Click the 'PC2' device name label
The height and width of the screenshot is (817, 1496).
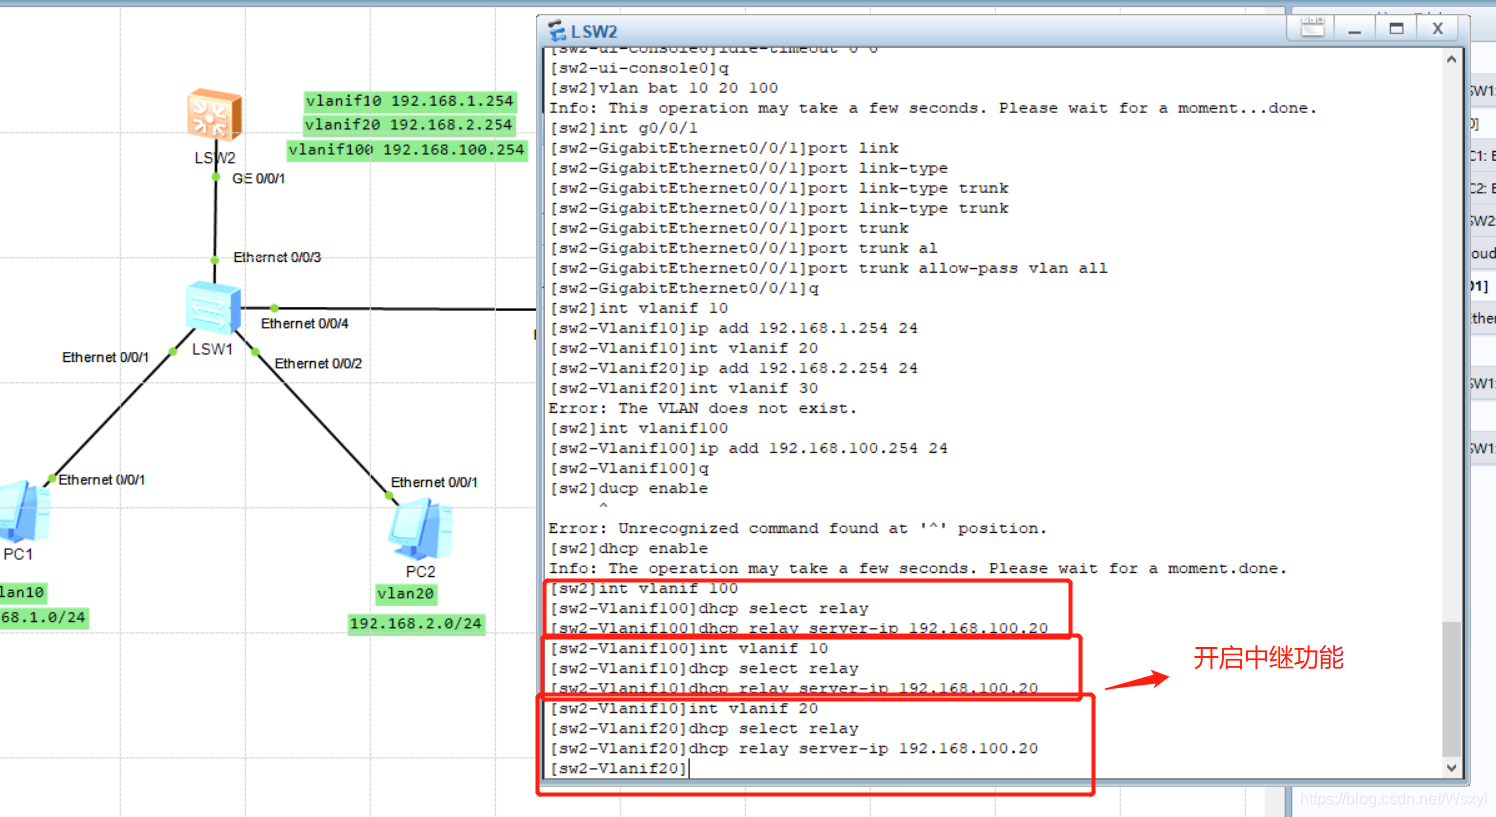[x=421, y=572]
